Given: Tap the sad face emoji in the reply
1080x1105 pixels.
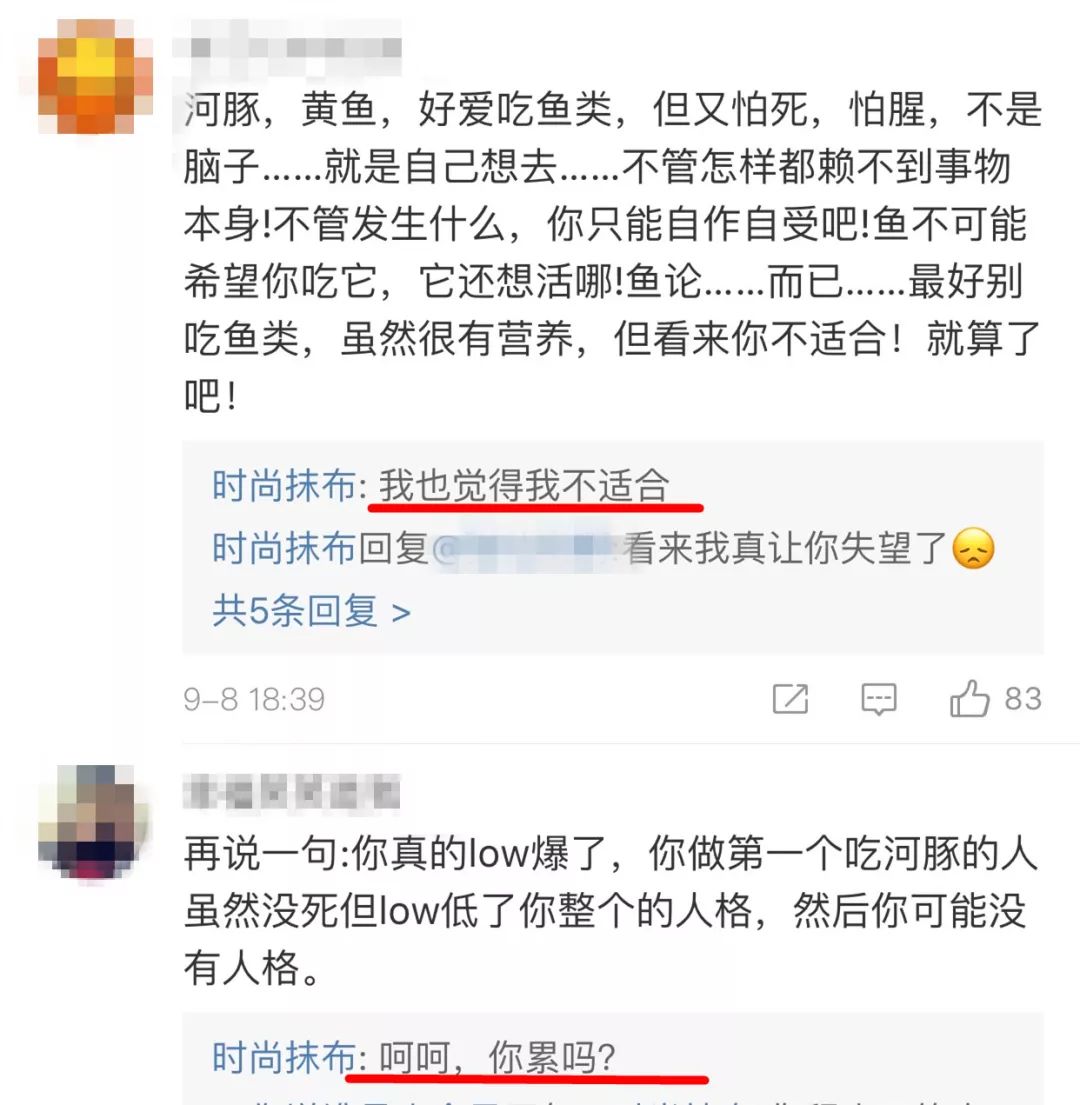Looking at the screenshot, I should [973, 548].
